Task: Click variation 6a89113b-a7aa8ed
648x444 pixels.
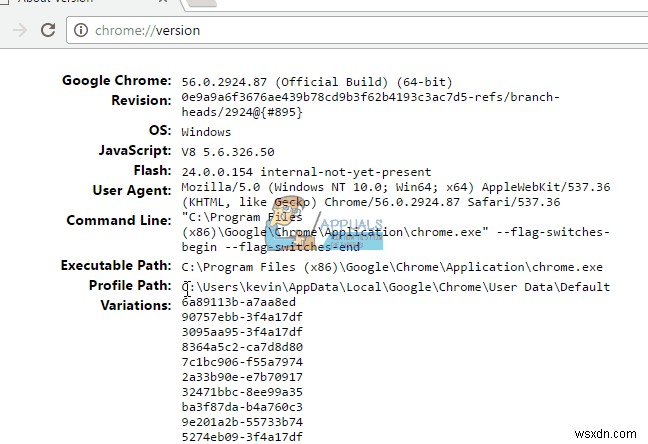Action: point(238,302)
